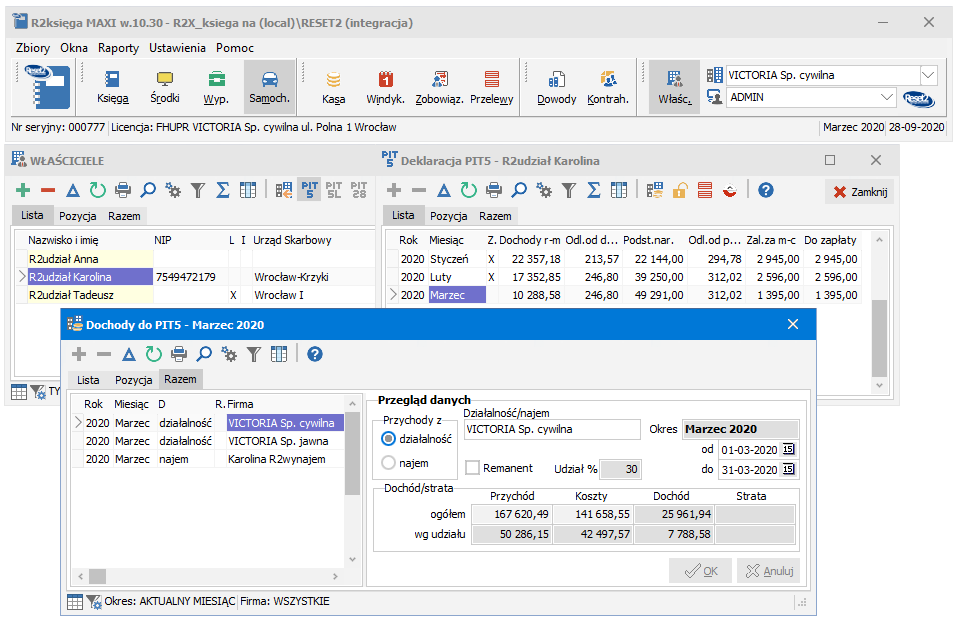Image resolution: width=957 pixels, height=620 pixels.
Task: Click the red list icon in Deklaracja PIT5 toolbar
Action: point(705,190)
